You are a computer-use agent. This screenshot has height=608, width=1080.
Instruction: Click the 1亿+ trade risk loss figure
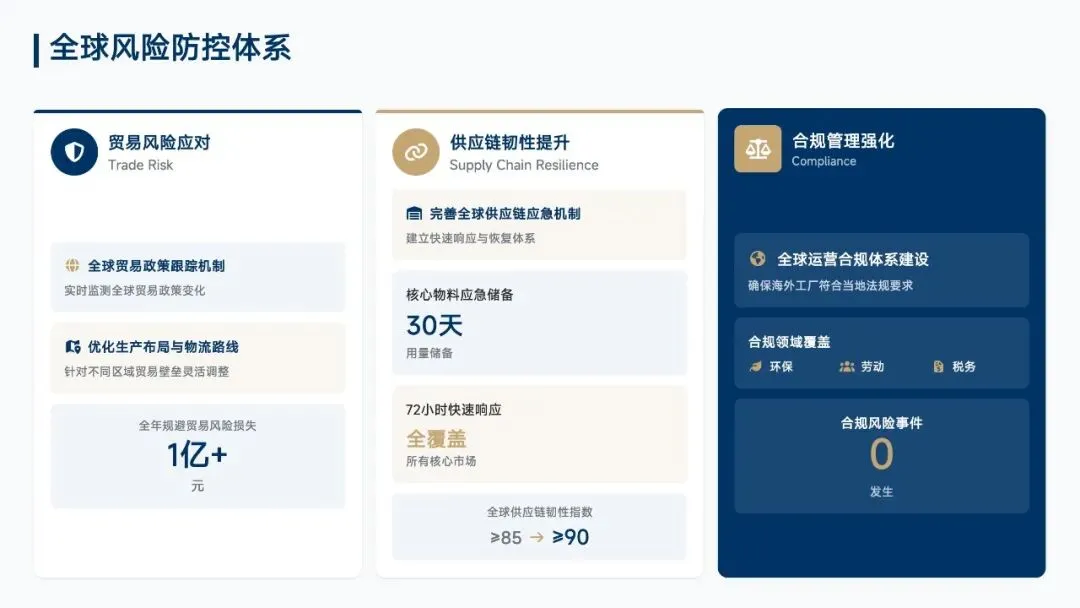198,454
